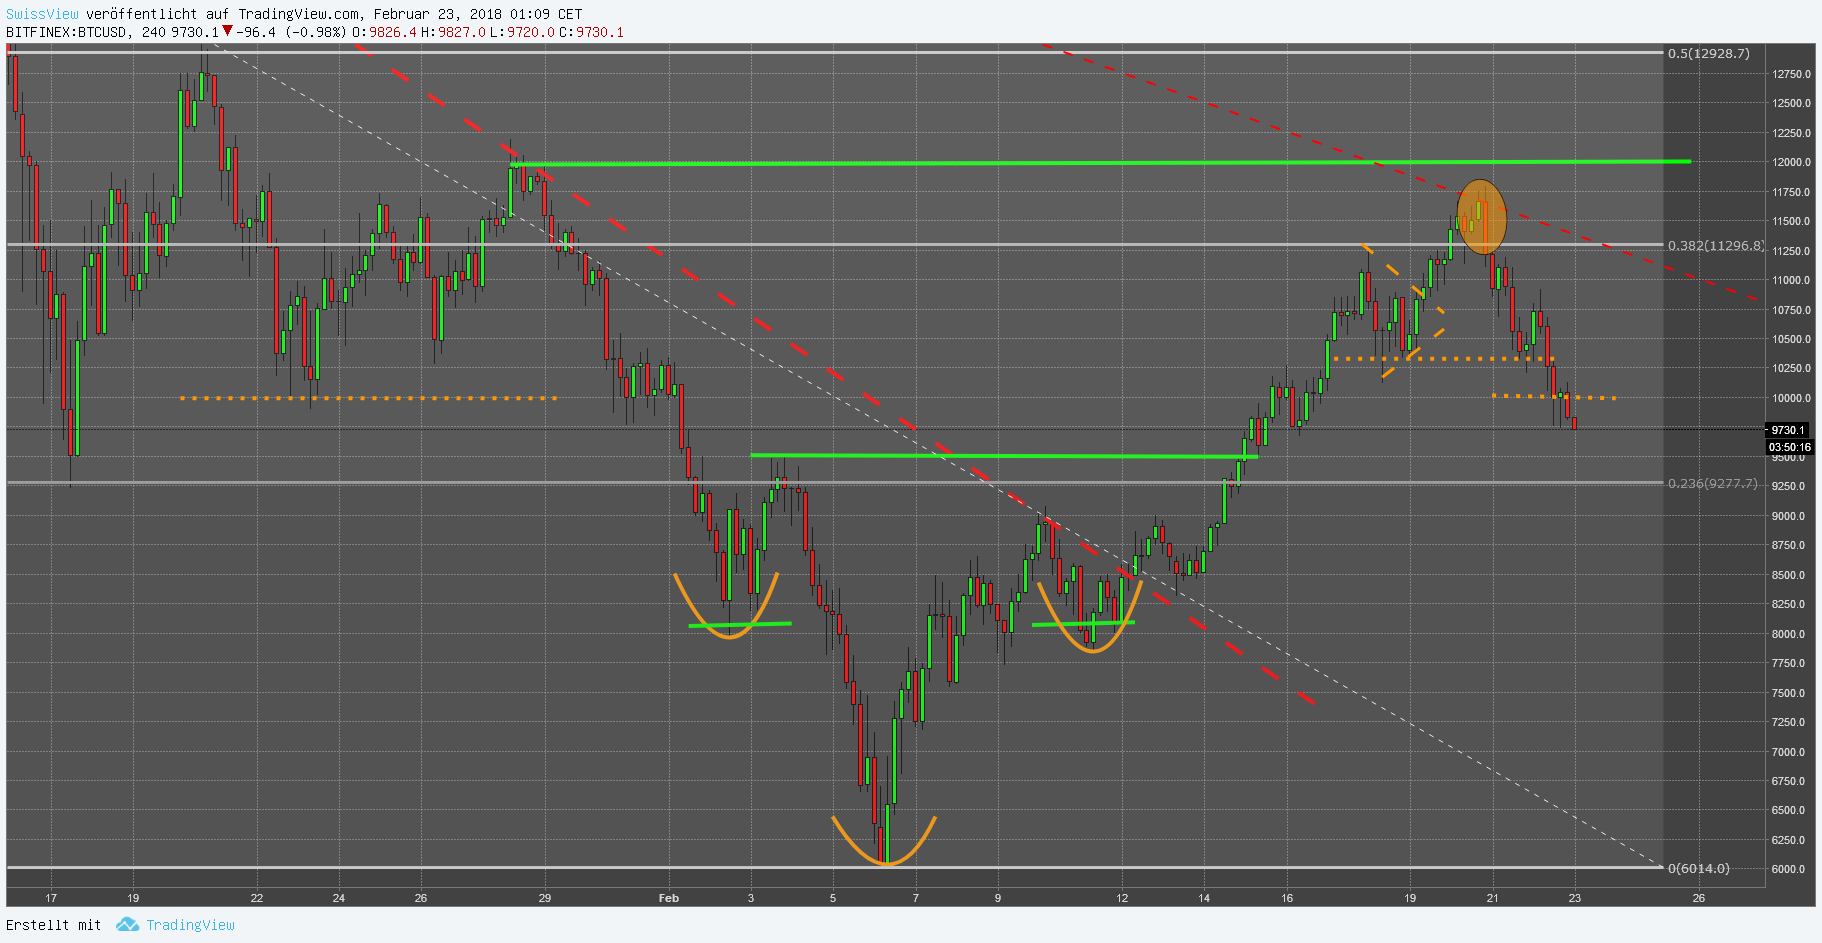Click 6000.0 on the price axis
Image resolution: width=1822 pixels, height=943 pixels.
point(1788,869)
